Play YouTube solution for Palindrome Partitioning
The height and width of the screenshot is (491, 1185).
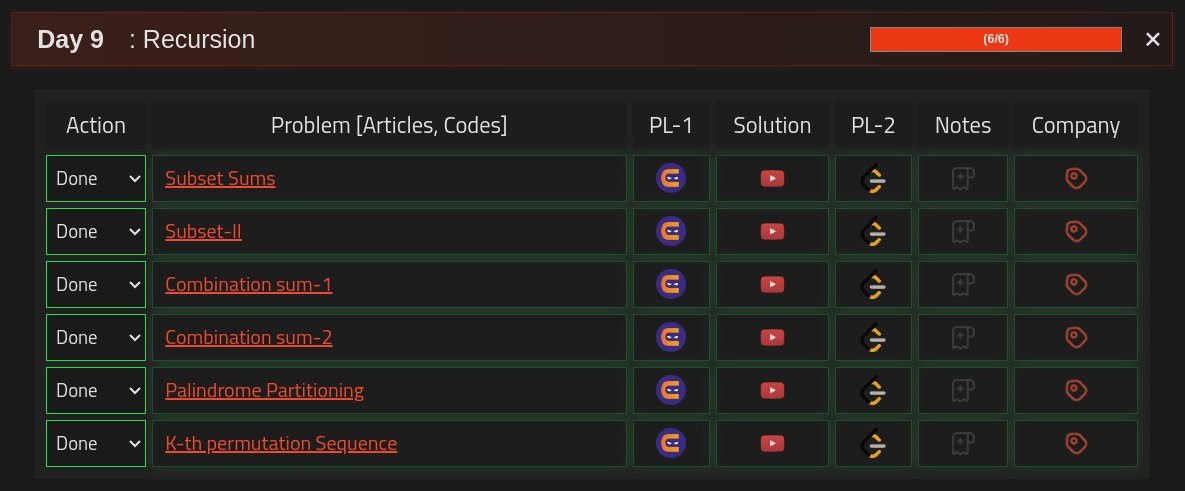772,390
